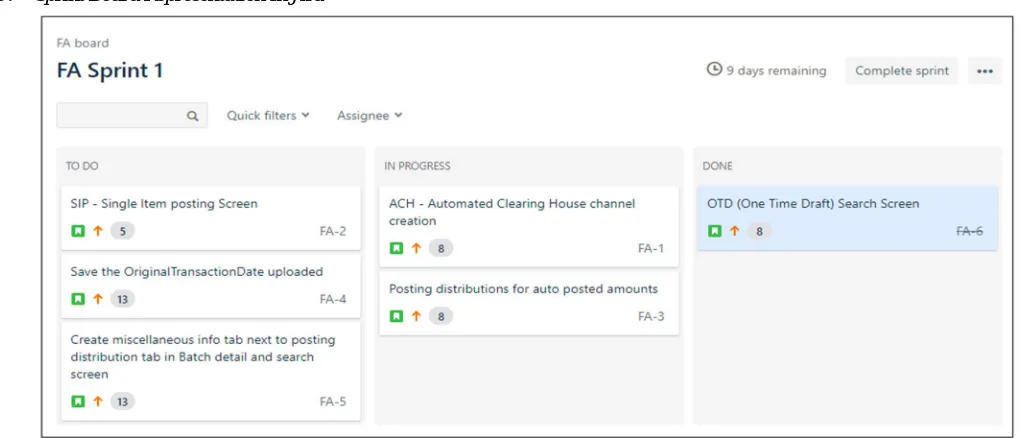This screenshot has height=438, width=1020.
Task: Open ACH - Automated Clearing House card
Action: pyautogui.click(x=529, y=226)
